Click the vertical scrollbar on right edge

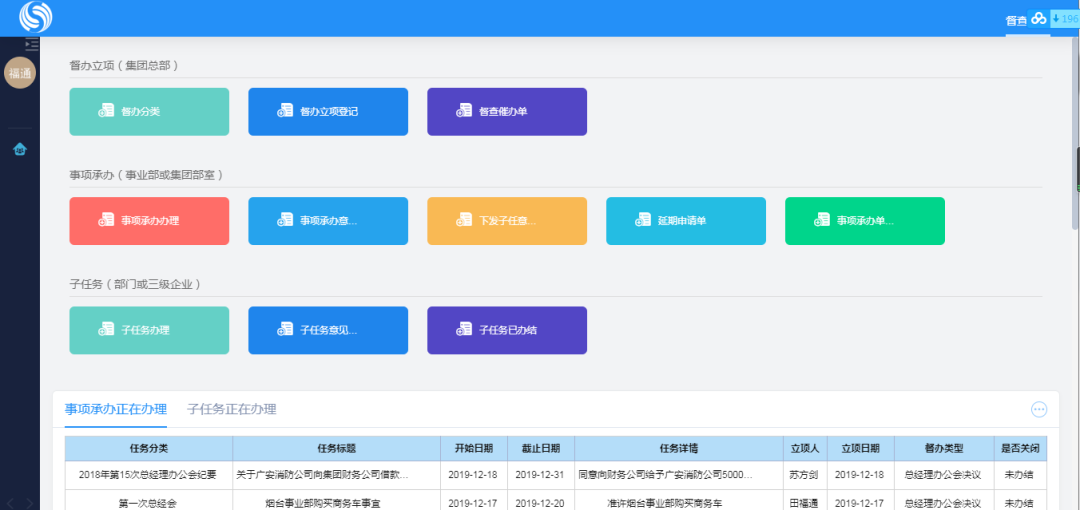tap(1076, 168)
